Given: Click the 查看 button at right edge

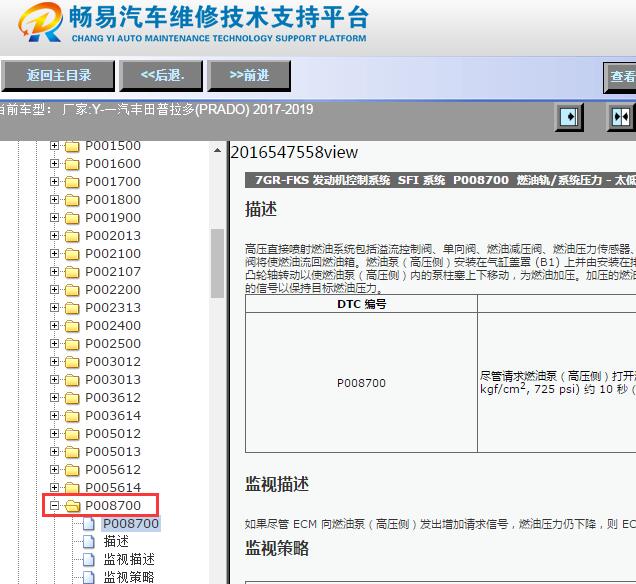Looking at the screenshot, I should click(621, 76).
